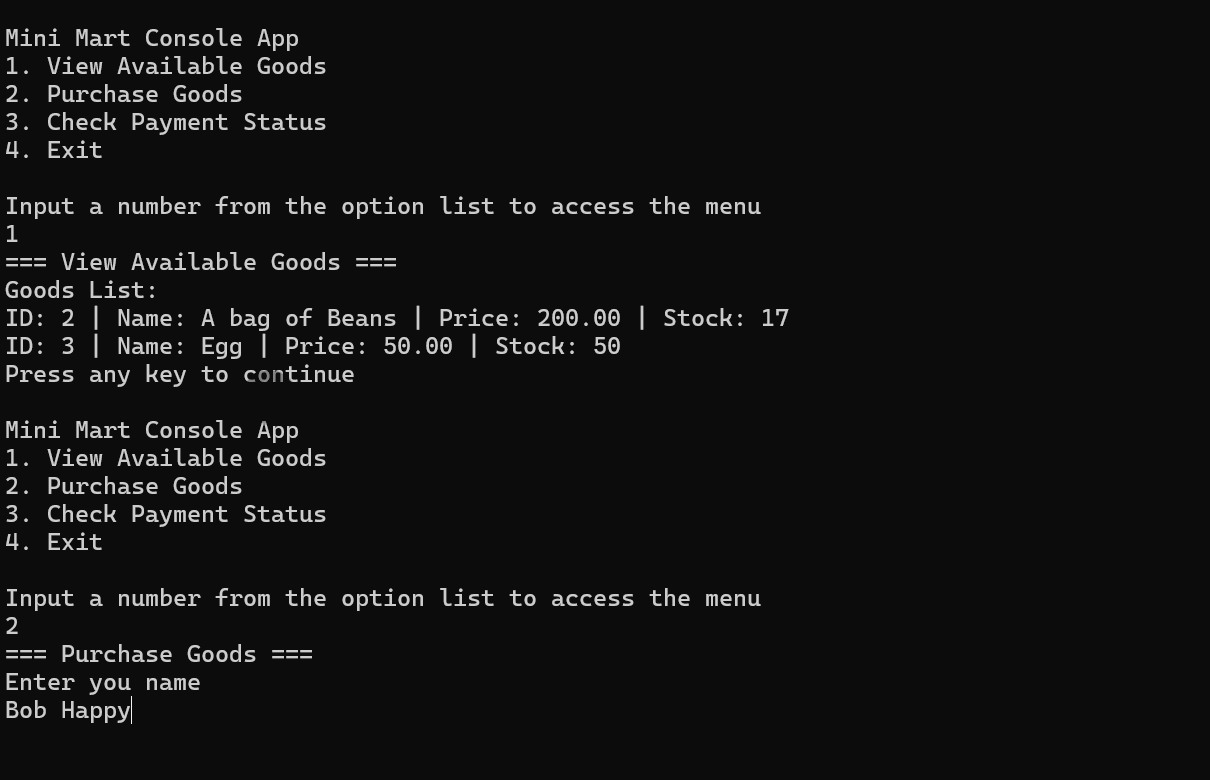Click the "Goods List:" label
The height and width of the screenshot is (780, 1210).
click(82, 290)
